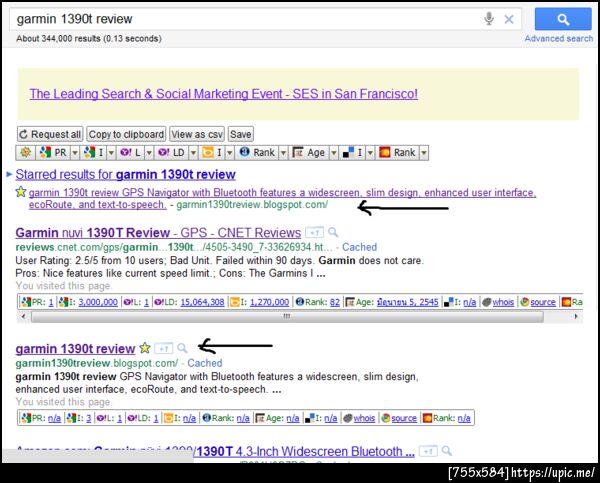Open 'Garmin nuvi 1390T Review - CNET Reviews' result

(x=158, y=233)
